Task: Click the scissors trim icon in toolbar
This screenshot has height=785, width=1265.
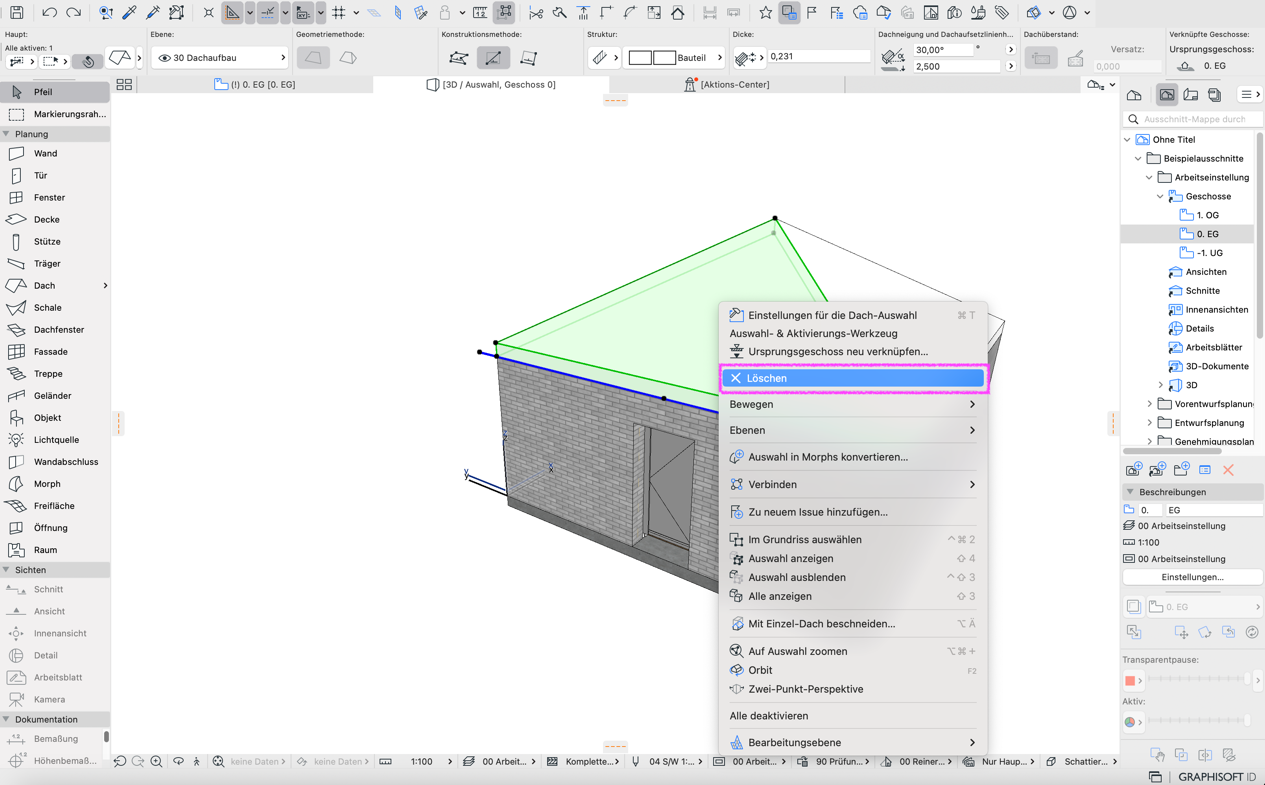Action: [x=536, y=13]
